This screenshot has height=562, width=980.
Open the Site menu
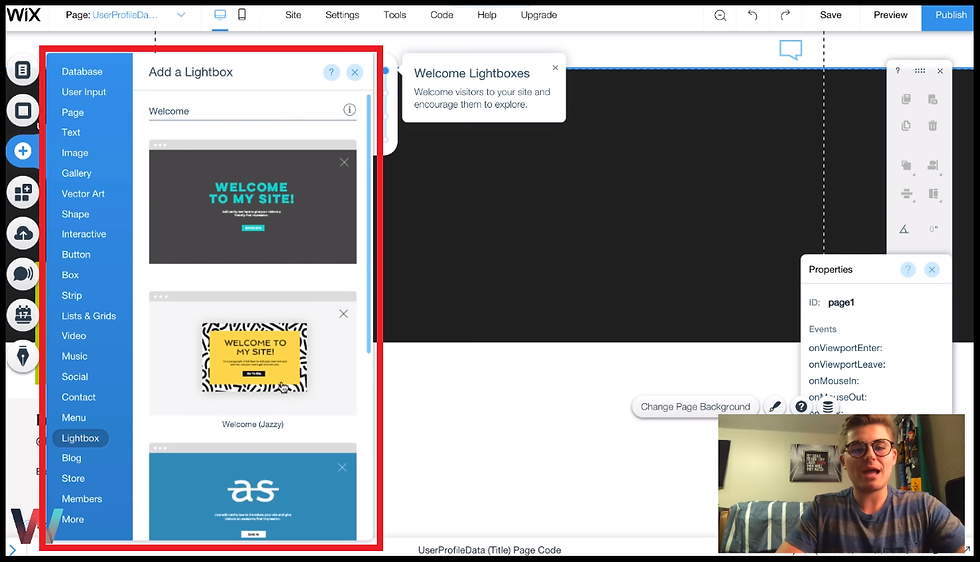[x=293, y=15]
